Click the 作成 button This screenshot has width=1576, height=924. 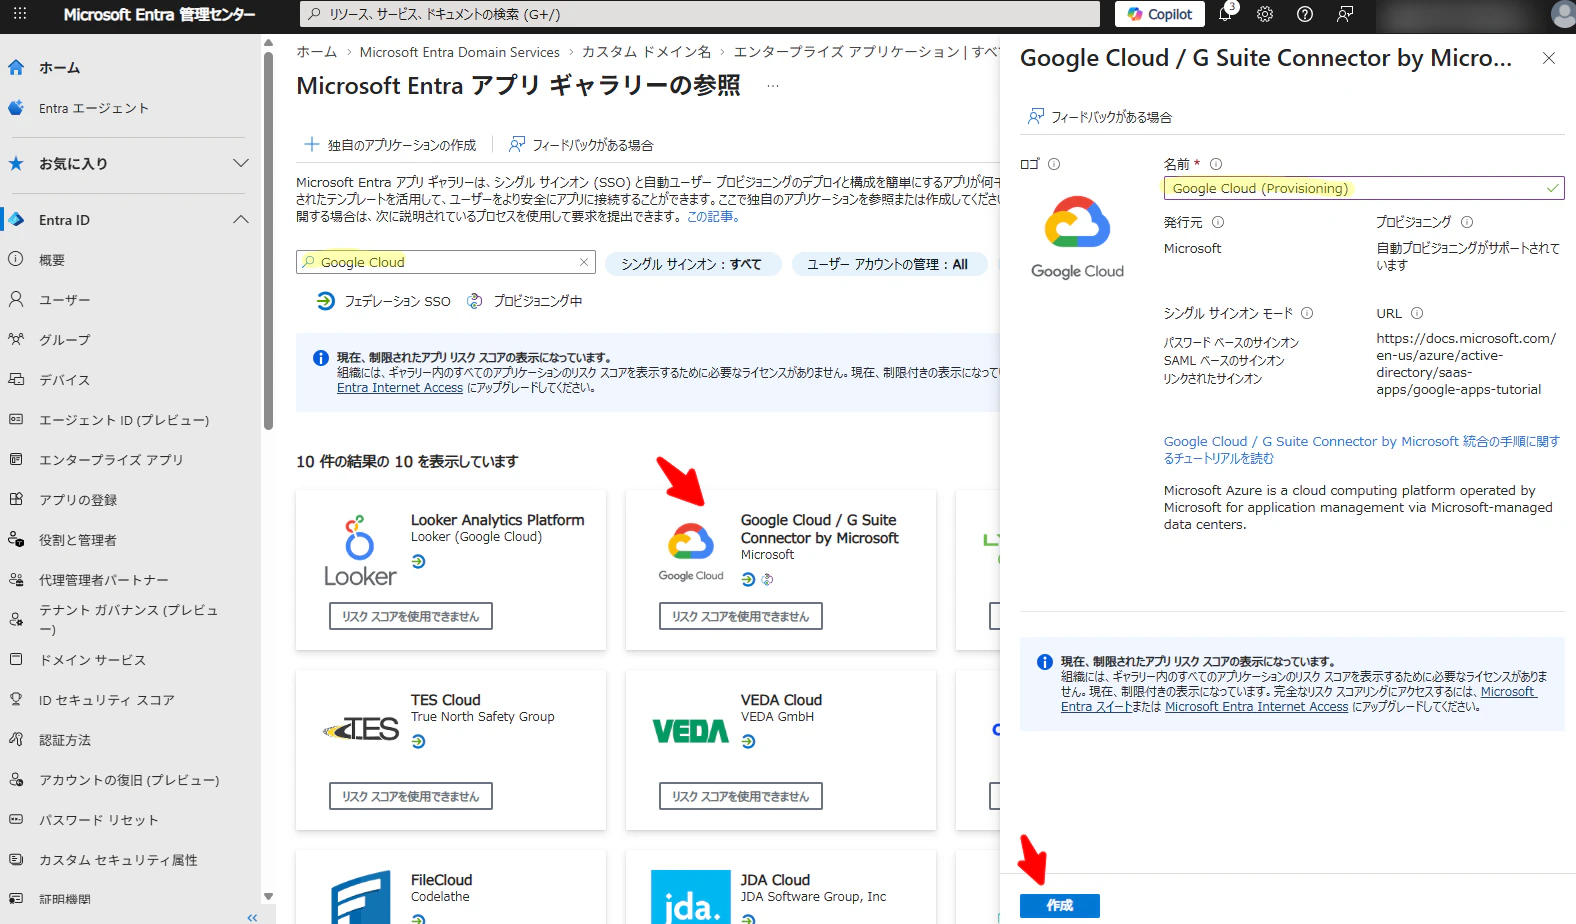pos(1060,906)
